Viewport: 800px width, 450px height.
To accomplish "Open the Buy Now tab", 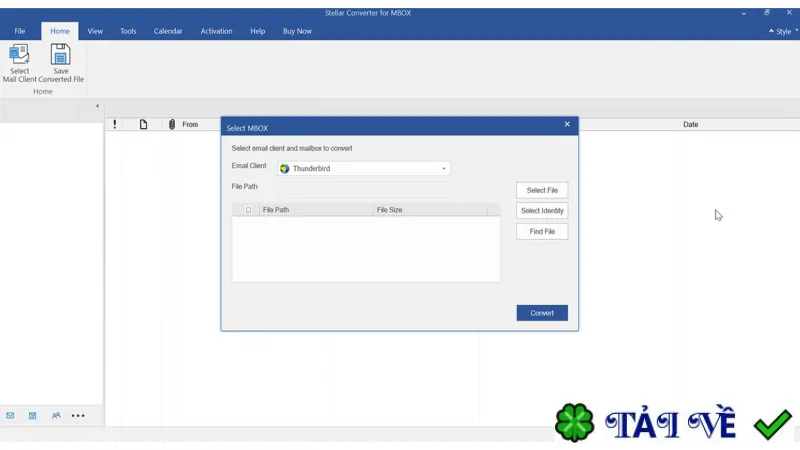I will point(297,31).
